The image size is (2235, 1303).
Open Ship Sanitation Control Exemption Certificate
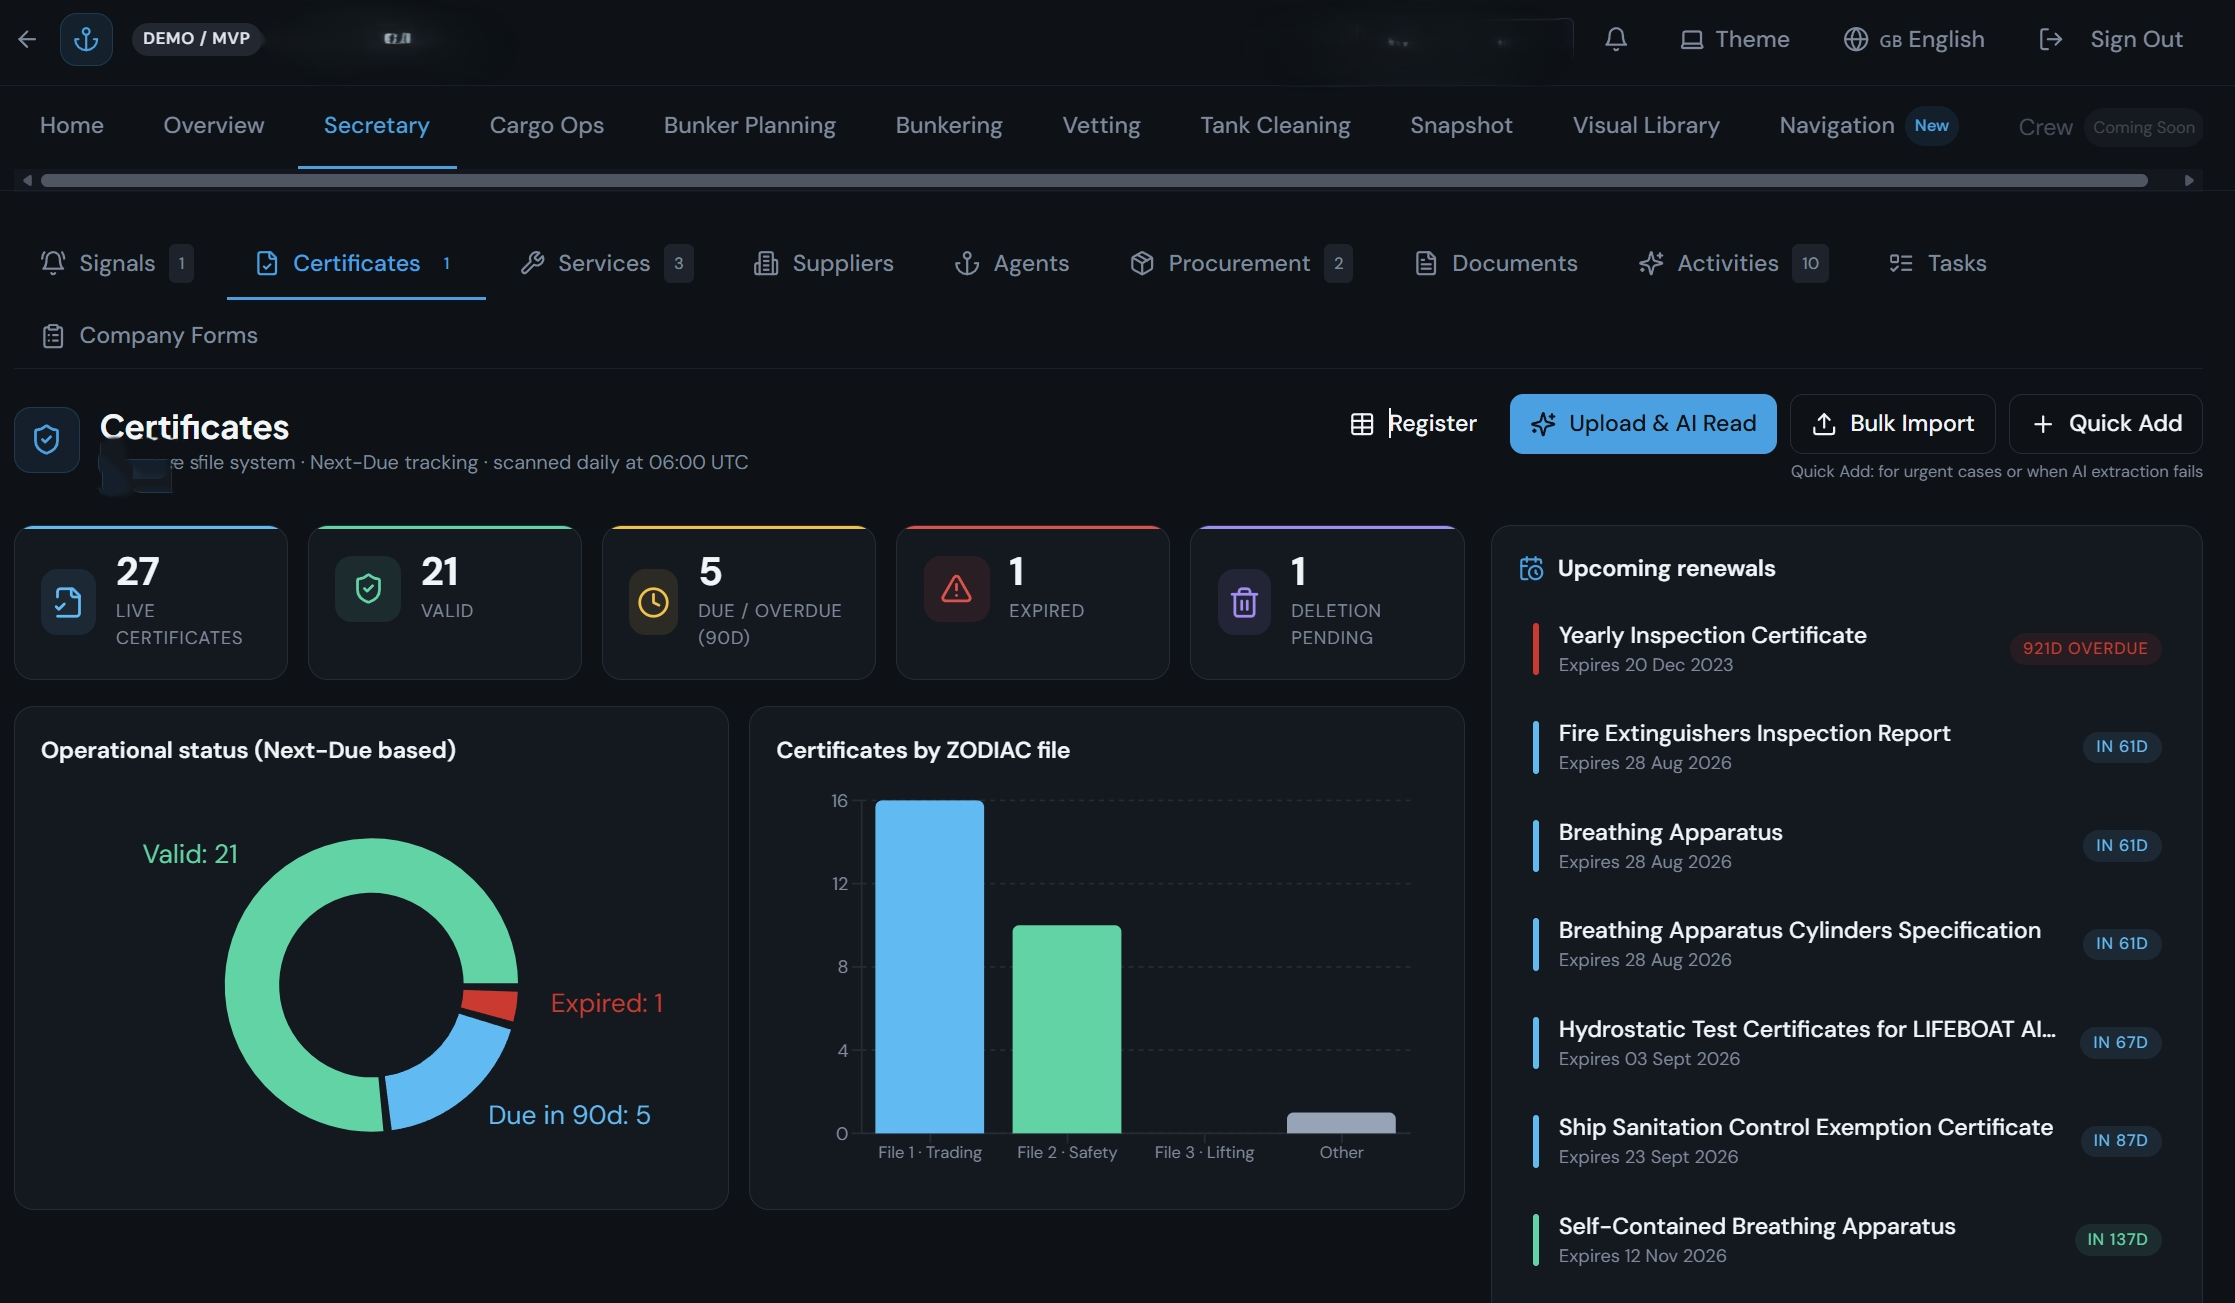[x=1846, y=1141]
